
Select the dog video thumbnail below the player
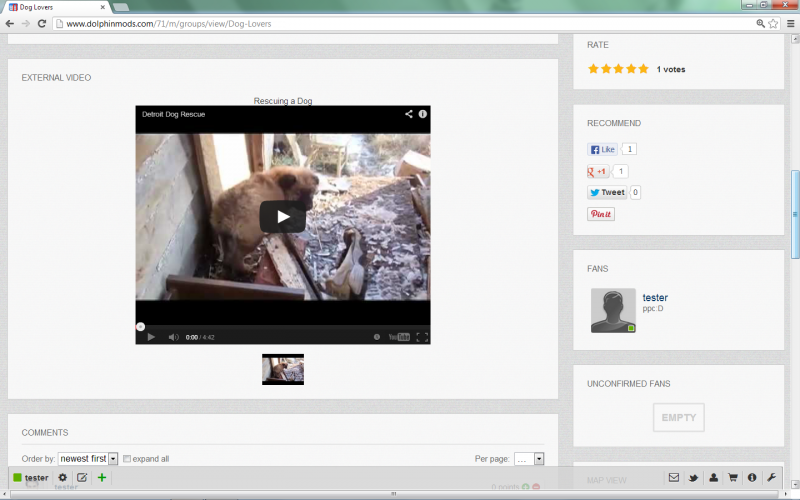[x=283, y=369]
